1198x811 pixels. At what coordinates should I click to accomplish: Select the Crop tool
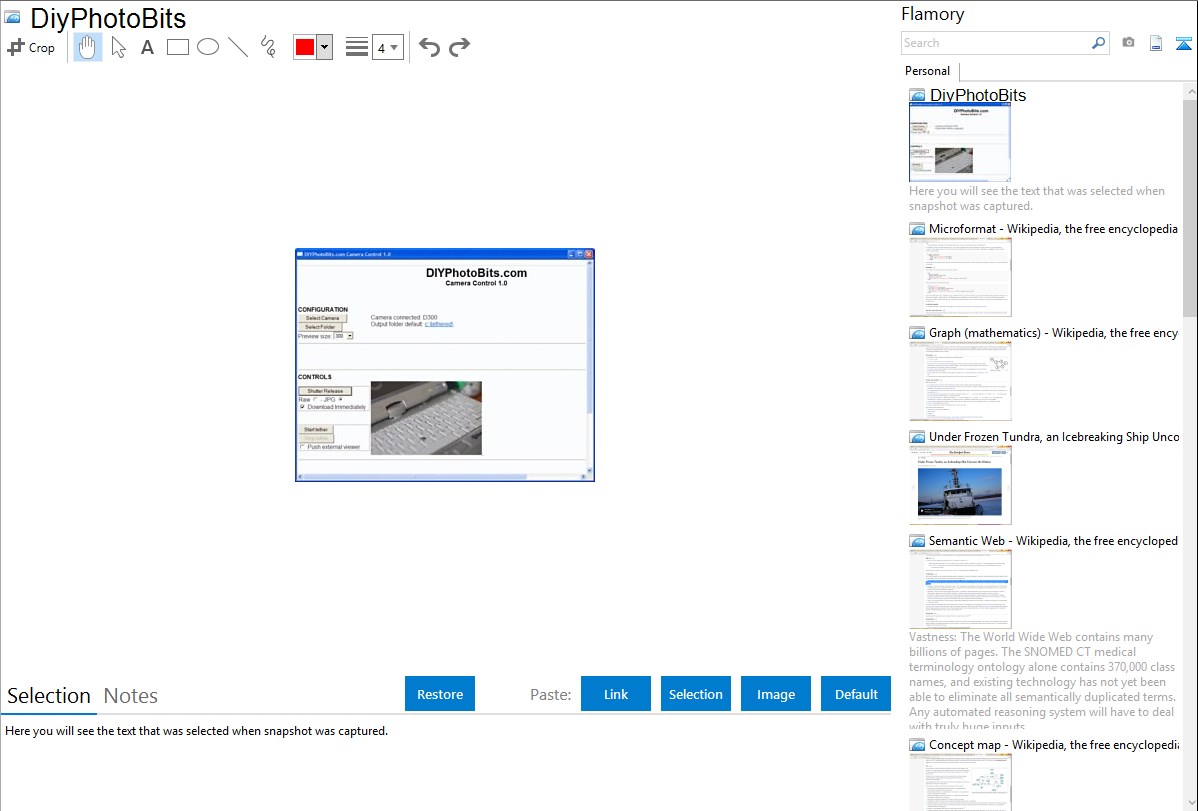(x=31, y=47)
